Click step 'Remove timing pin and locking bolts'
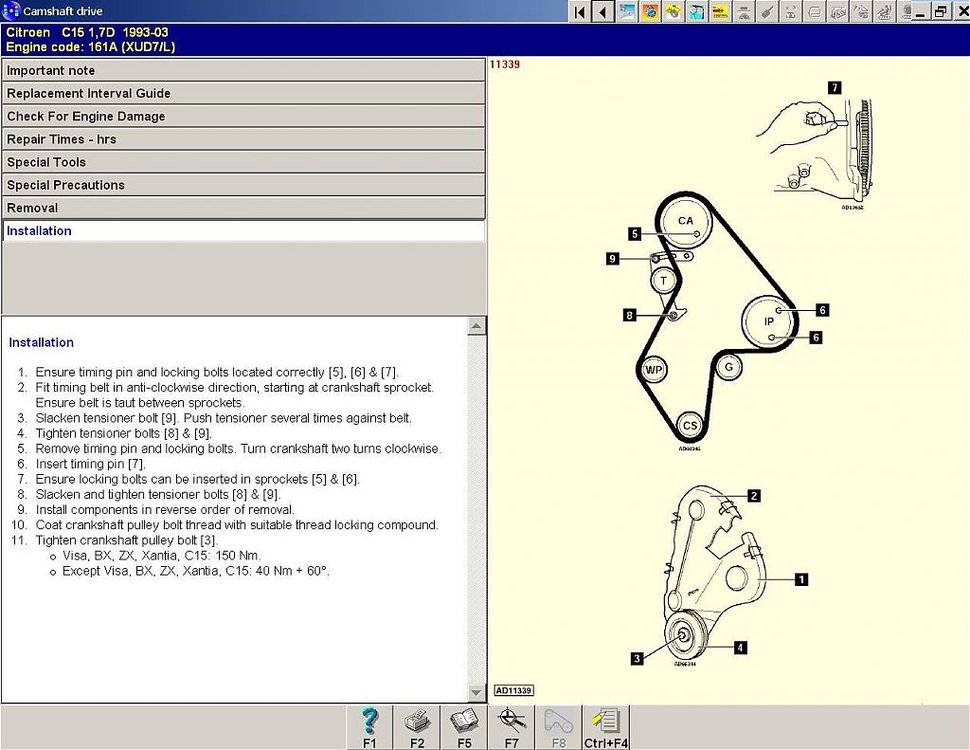 click(238, 449)
